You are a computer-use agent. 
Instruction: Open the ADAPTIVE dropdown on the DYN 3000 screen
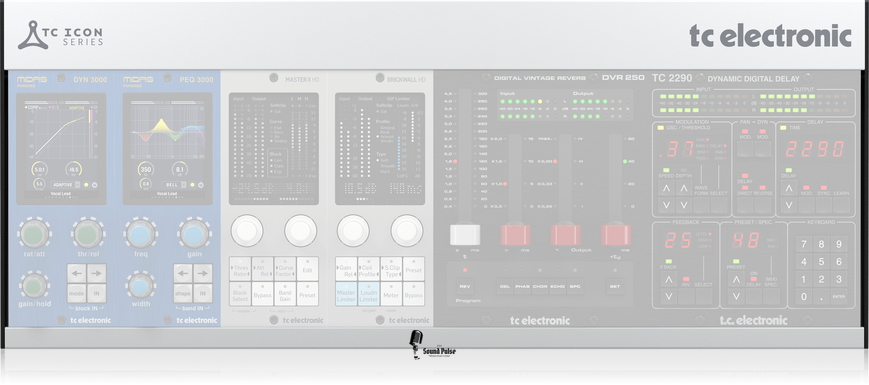[65, 184]
